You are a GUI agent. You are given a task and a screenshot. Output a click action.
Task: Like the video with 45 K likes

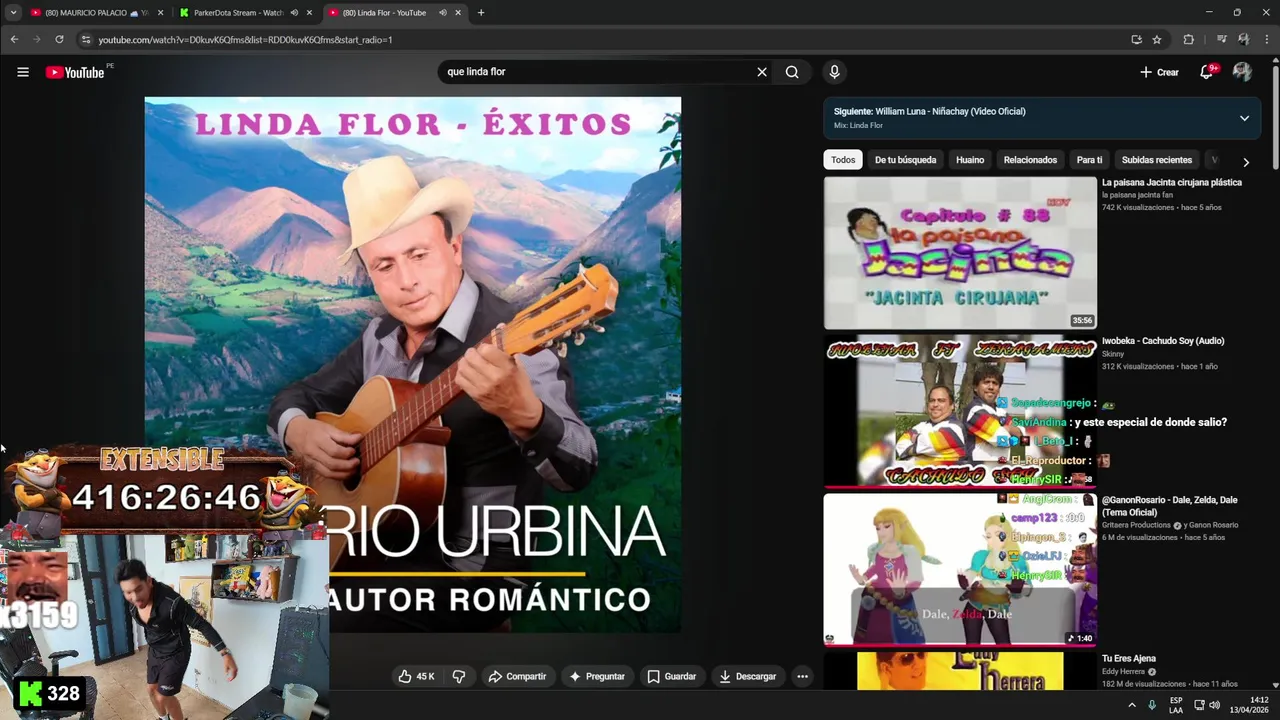416,676
